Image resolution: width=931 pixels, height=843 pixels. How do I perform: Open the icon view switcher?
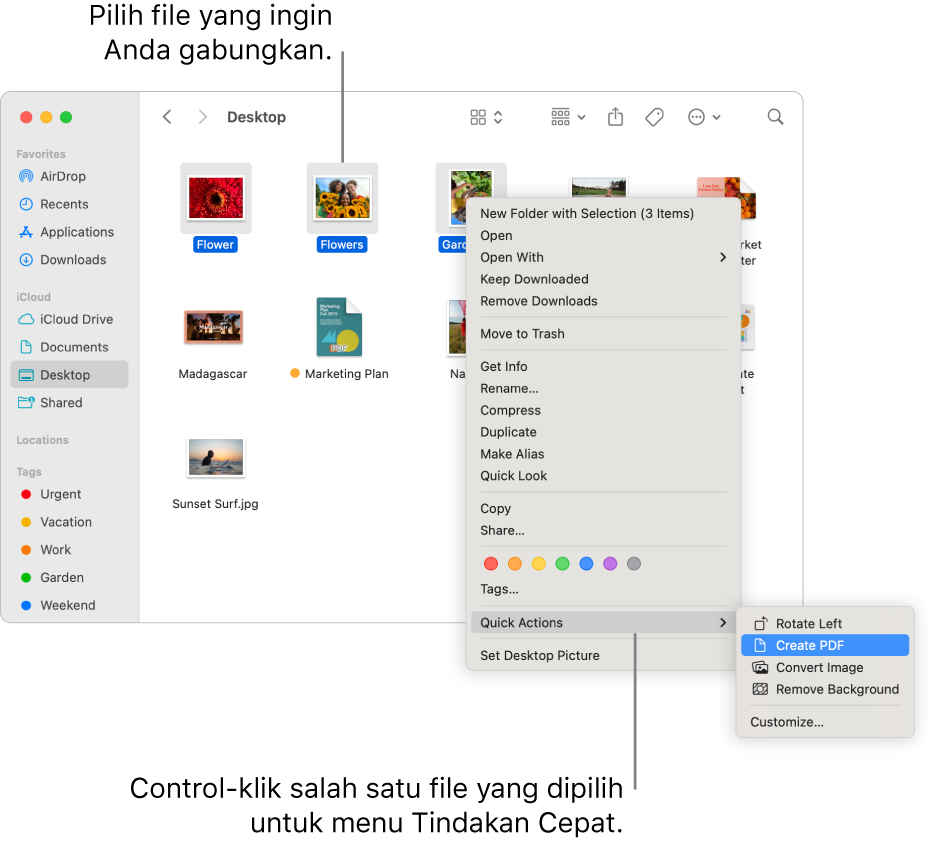point(486,117)
